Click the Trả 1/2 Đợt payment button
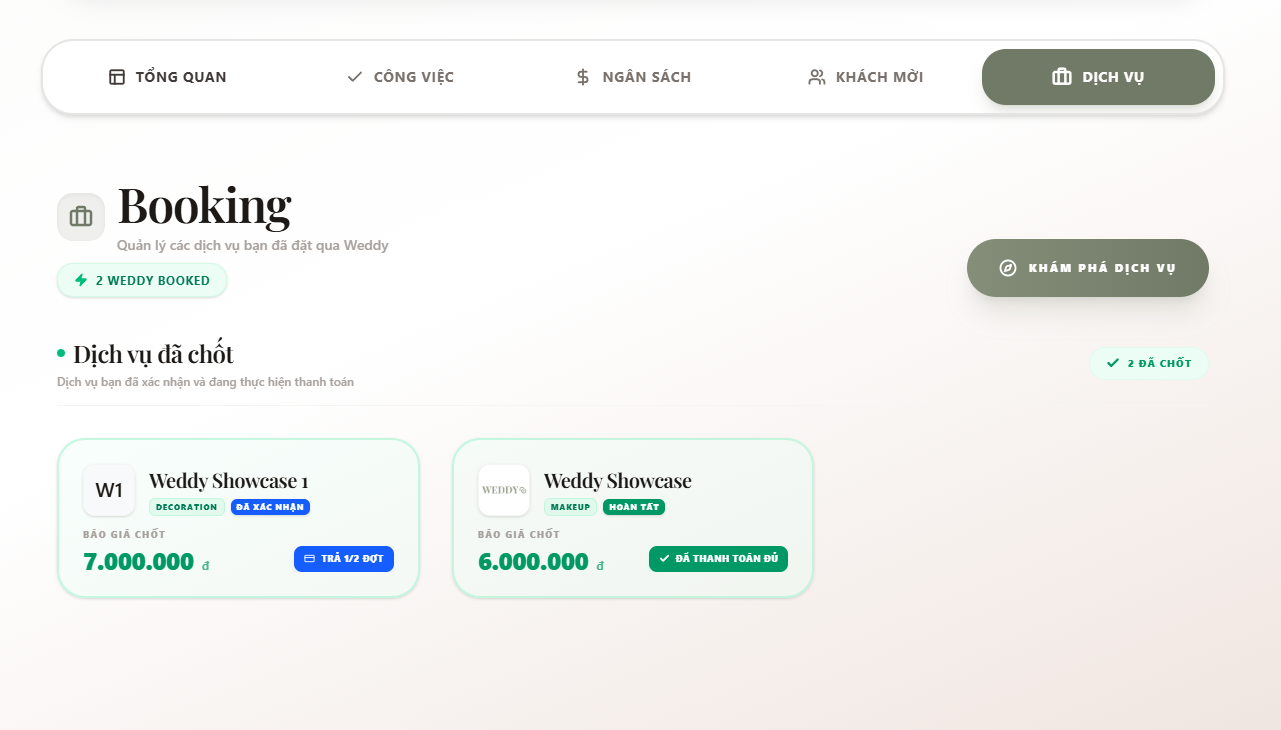The image size is (1281, 730). 344,559
